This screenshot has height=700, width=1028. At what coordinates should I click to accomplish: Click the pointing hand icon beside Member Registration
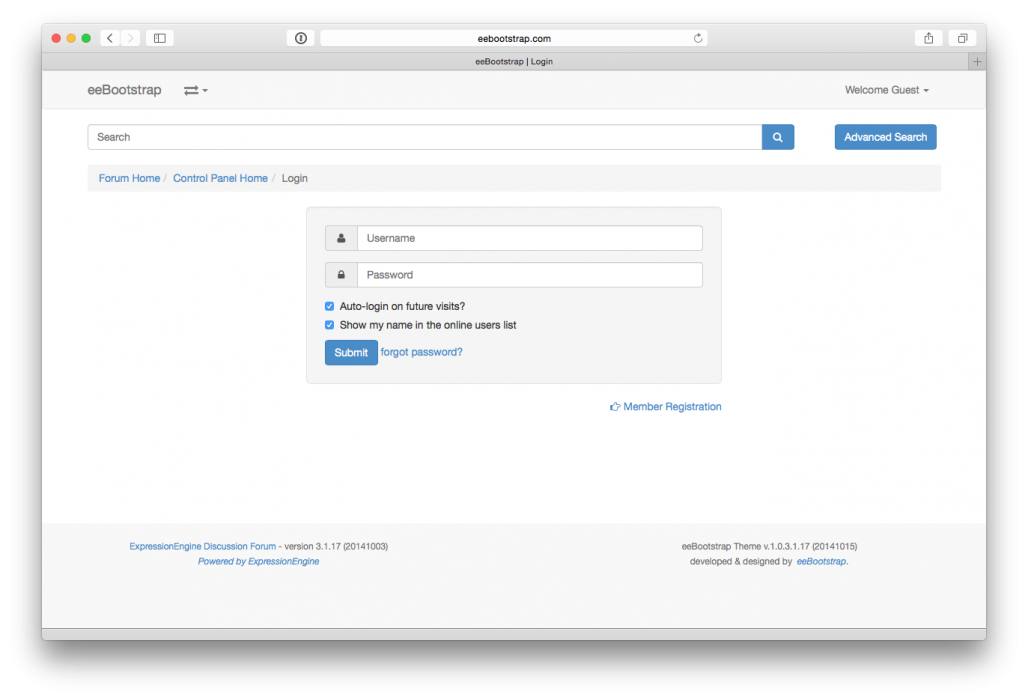click(x=615, y=406)
